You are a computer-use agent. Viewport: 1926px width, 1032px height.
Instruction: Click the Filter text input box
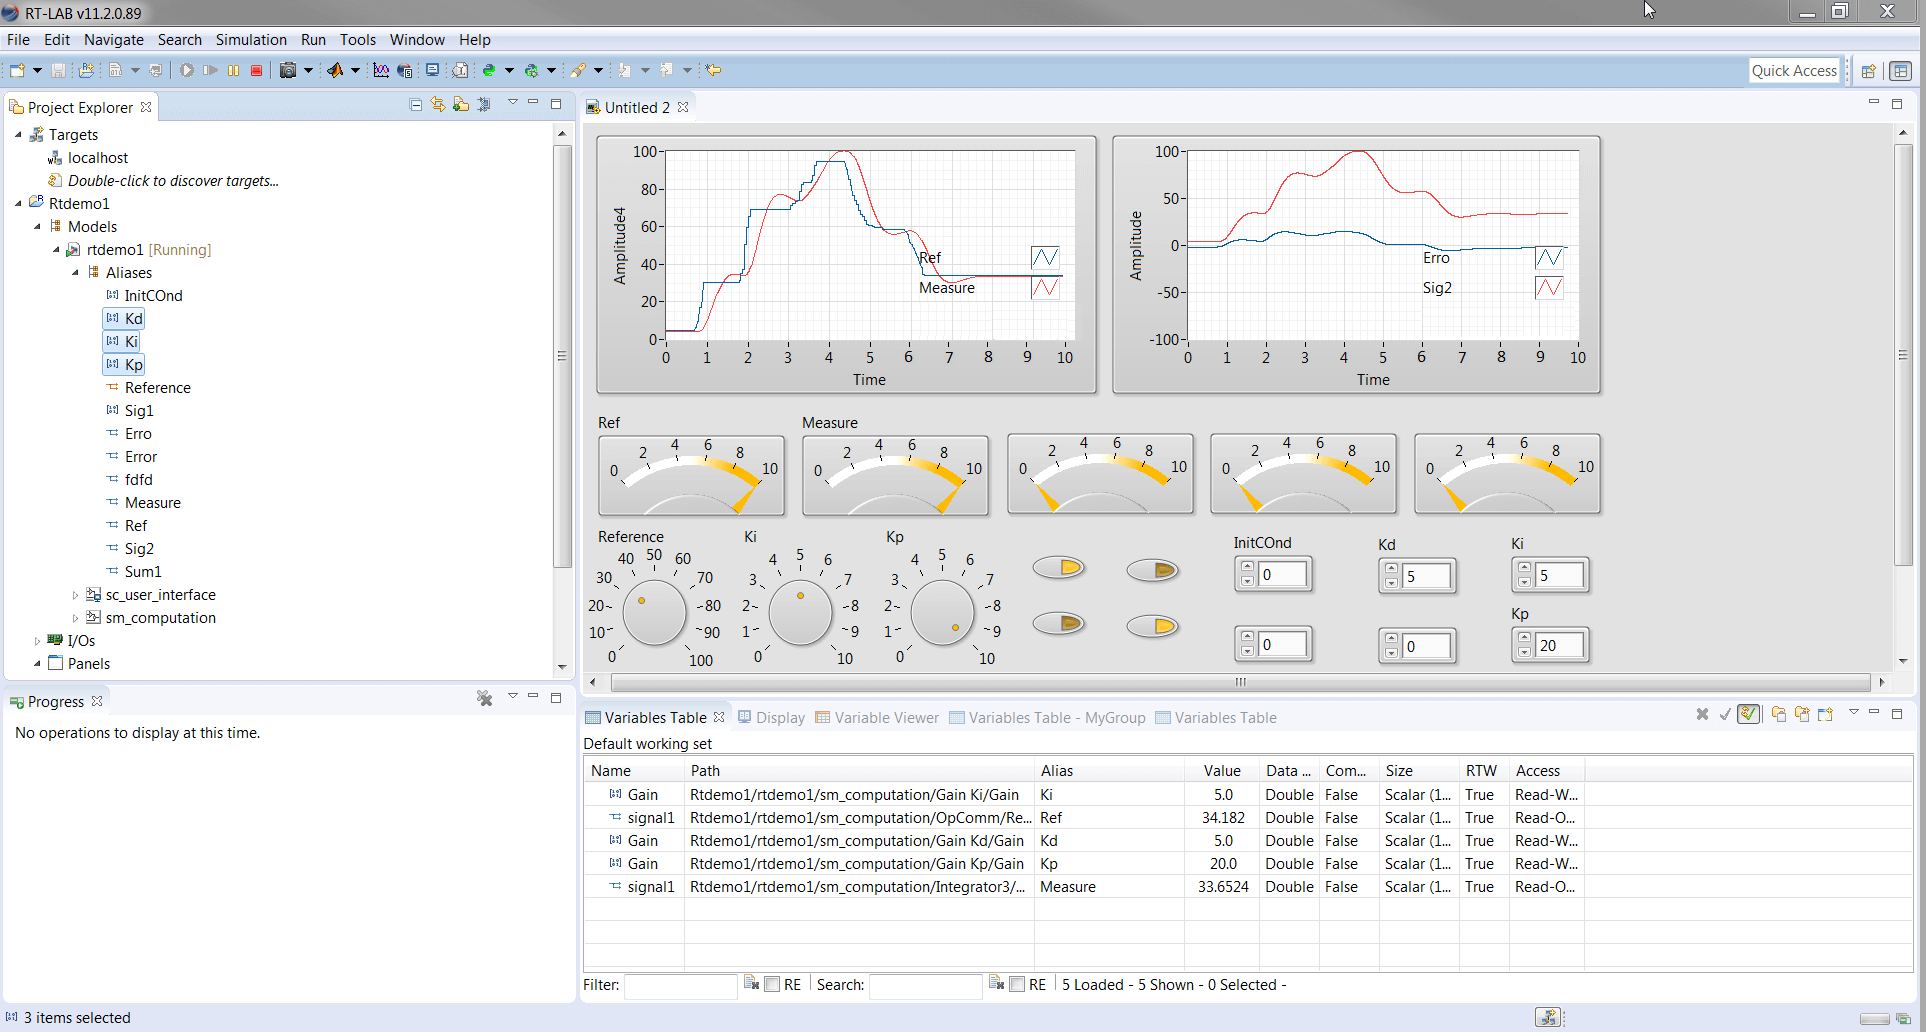(x=681, y=985)
